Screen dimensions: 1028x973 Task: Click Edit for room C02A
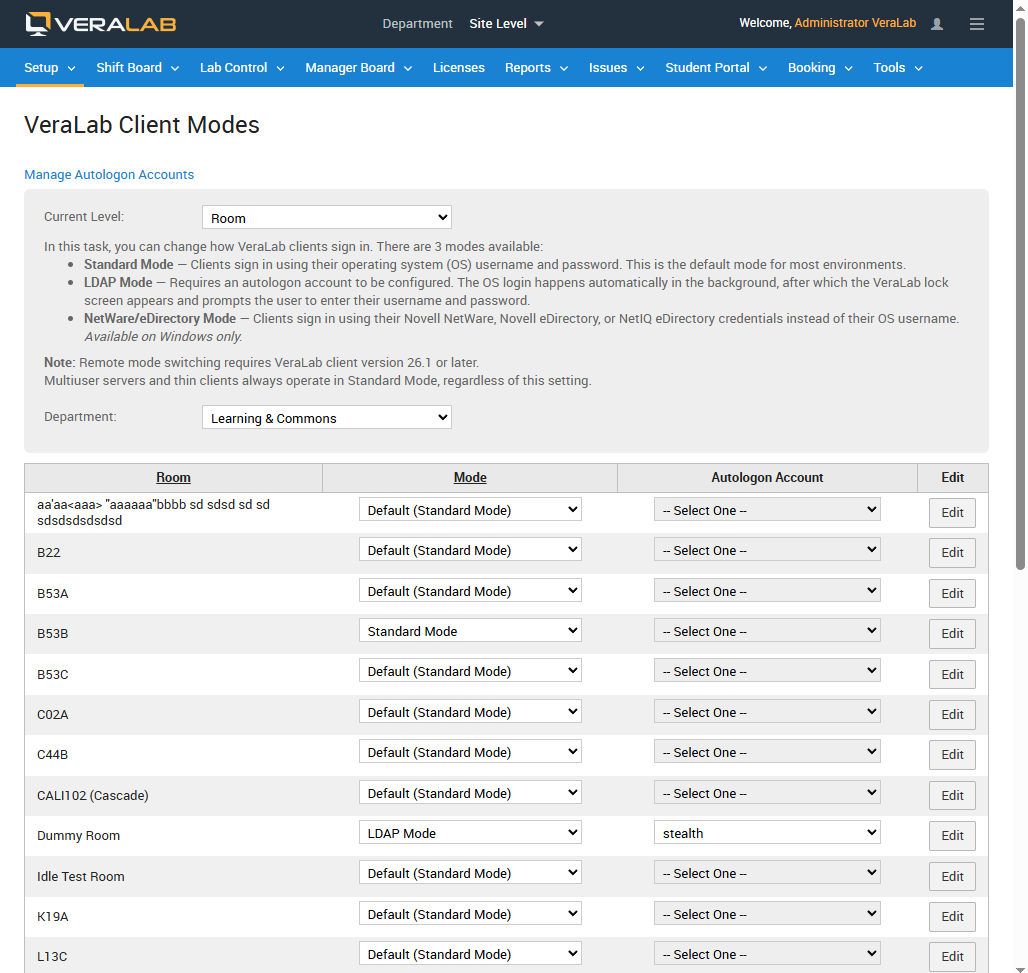point(952,715)
